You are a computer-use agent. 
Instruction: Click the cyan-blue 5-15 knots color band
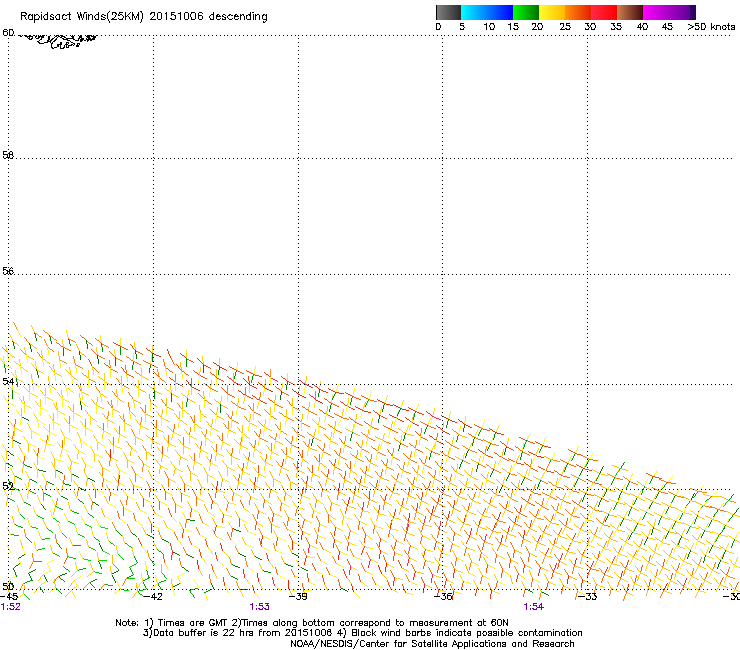[x=487, y=12]
